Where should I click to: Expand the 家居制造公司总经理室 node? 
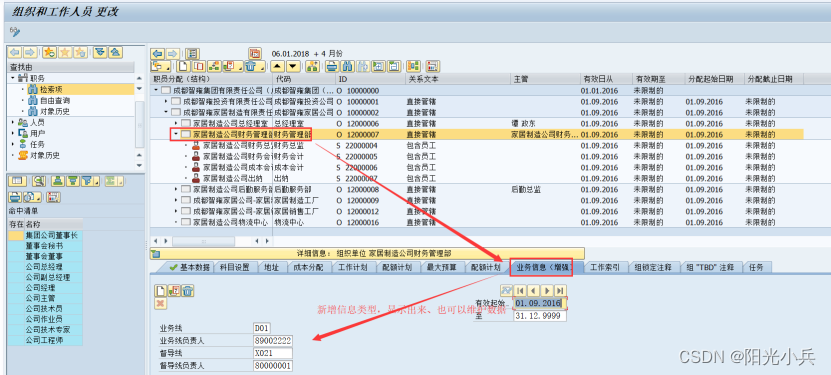(175, 123)
